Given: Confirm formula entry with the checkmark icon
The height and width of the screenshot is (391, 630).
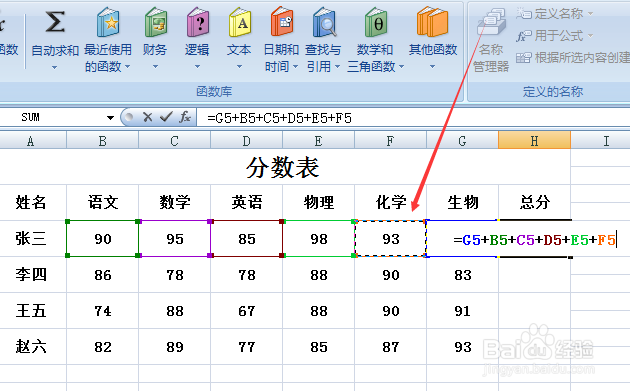Looking at the screenshot, I should [166, 117].
